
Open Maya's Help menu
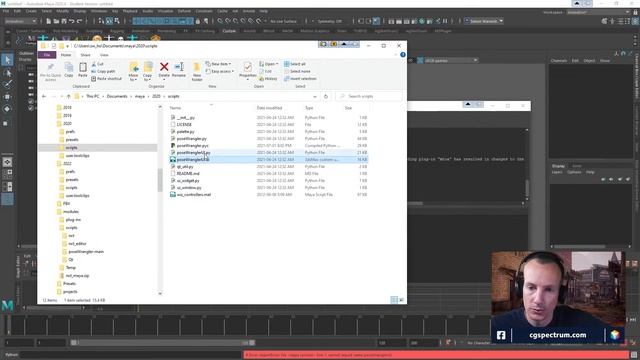(x=264, y=11)
